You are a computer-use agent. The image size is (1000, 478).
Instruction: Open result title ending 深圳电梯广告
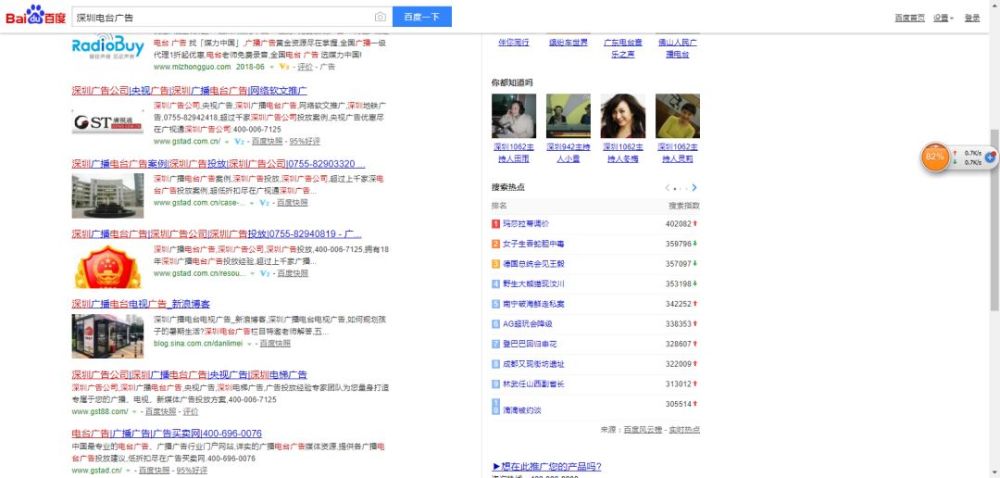(x=189, y=374)
